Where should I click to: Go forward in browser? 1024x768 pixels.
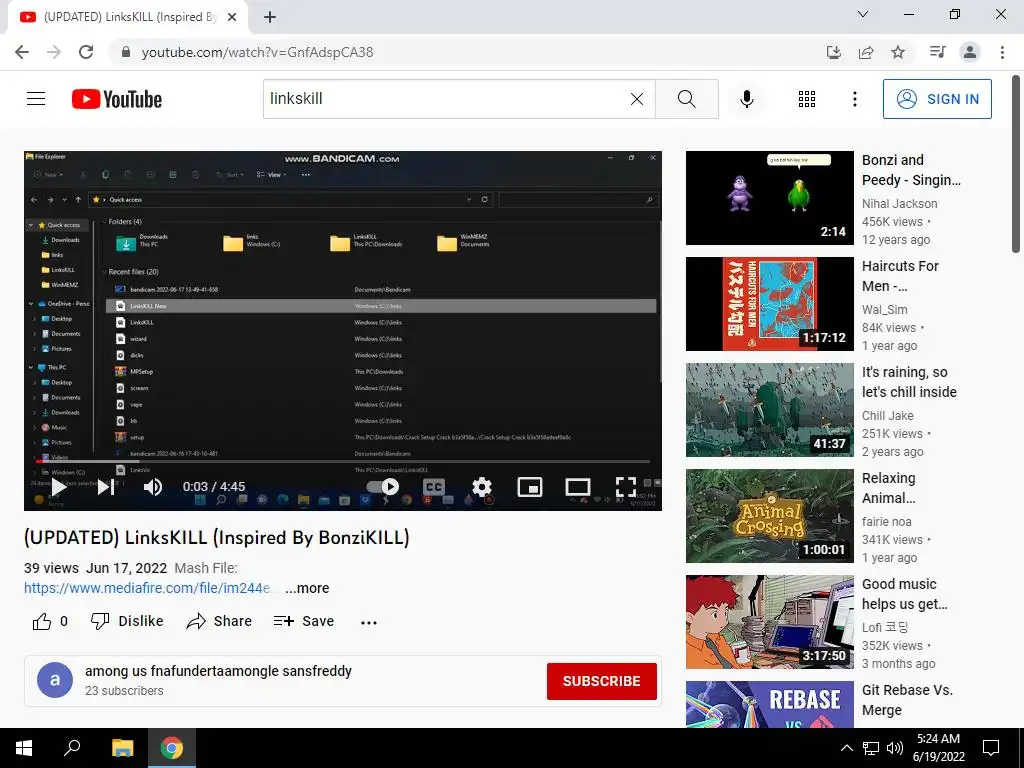coord(54,52)
